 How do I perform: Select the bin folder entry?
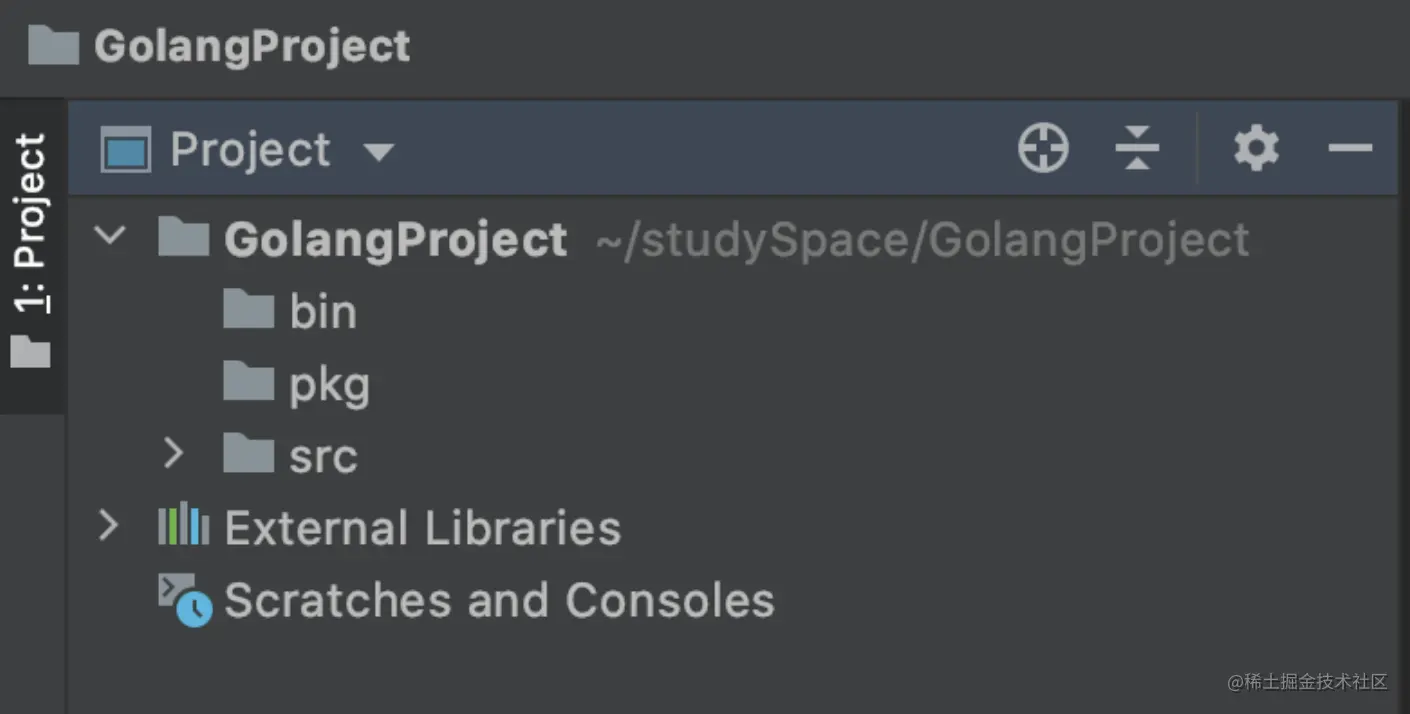[x=322, y=310]
